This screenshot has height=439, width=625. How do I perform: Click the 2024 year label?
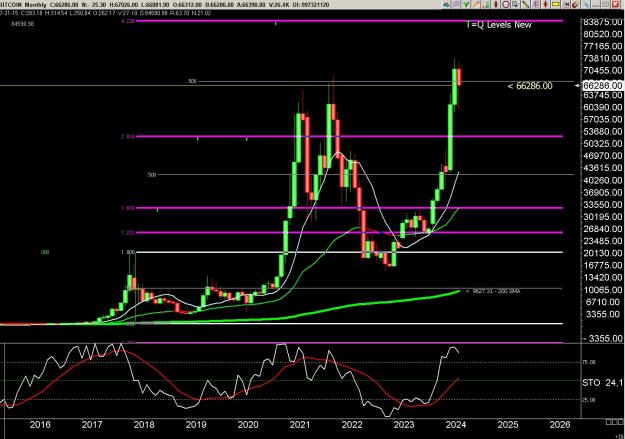click(456, 425)
